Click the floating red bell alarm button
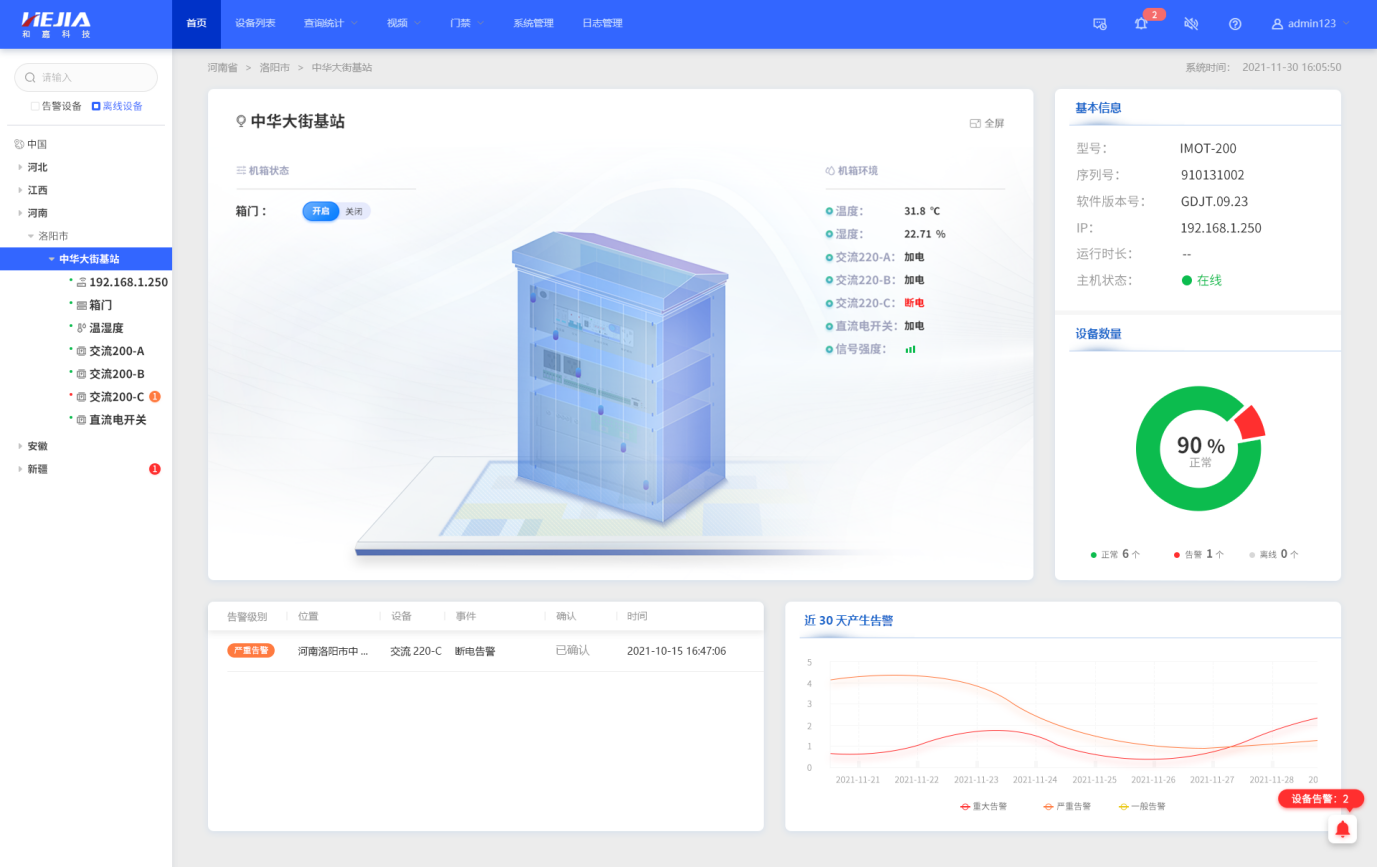Image resolution: width=1377 pixels, height=867 pixels. click(x=1342, y=829)
